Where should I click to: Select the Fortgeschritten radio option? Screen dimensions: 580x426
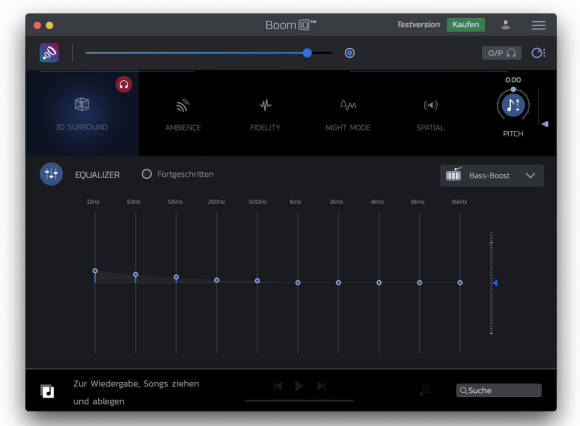[x=147, y=174]
